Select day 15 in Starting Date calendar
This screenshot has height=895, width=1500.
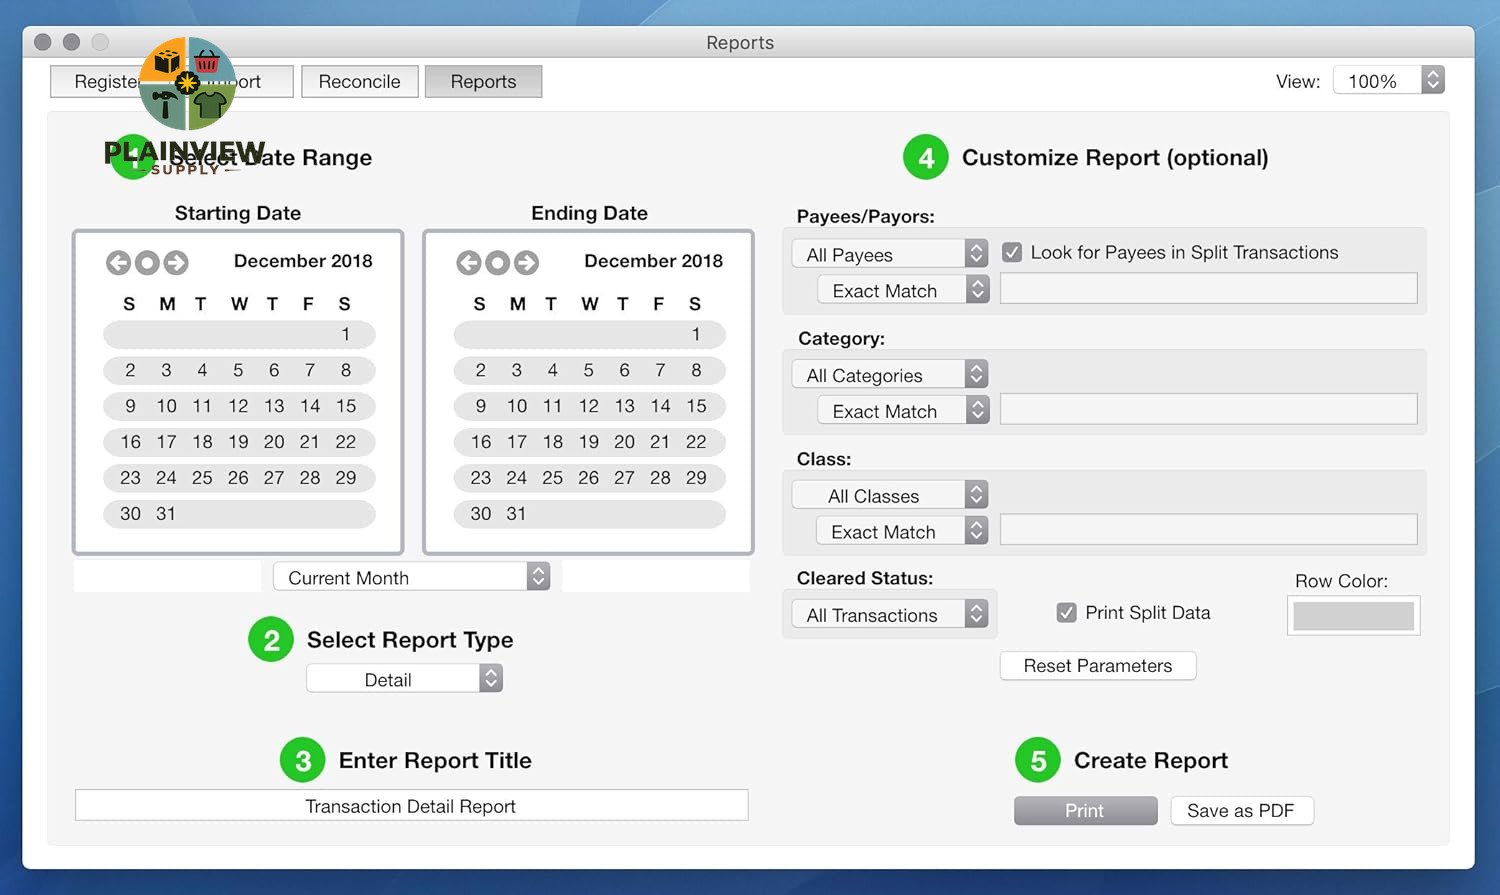(x=346, y=406)
